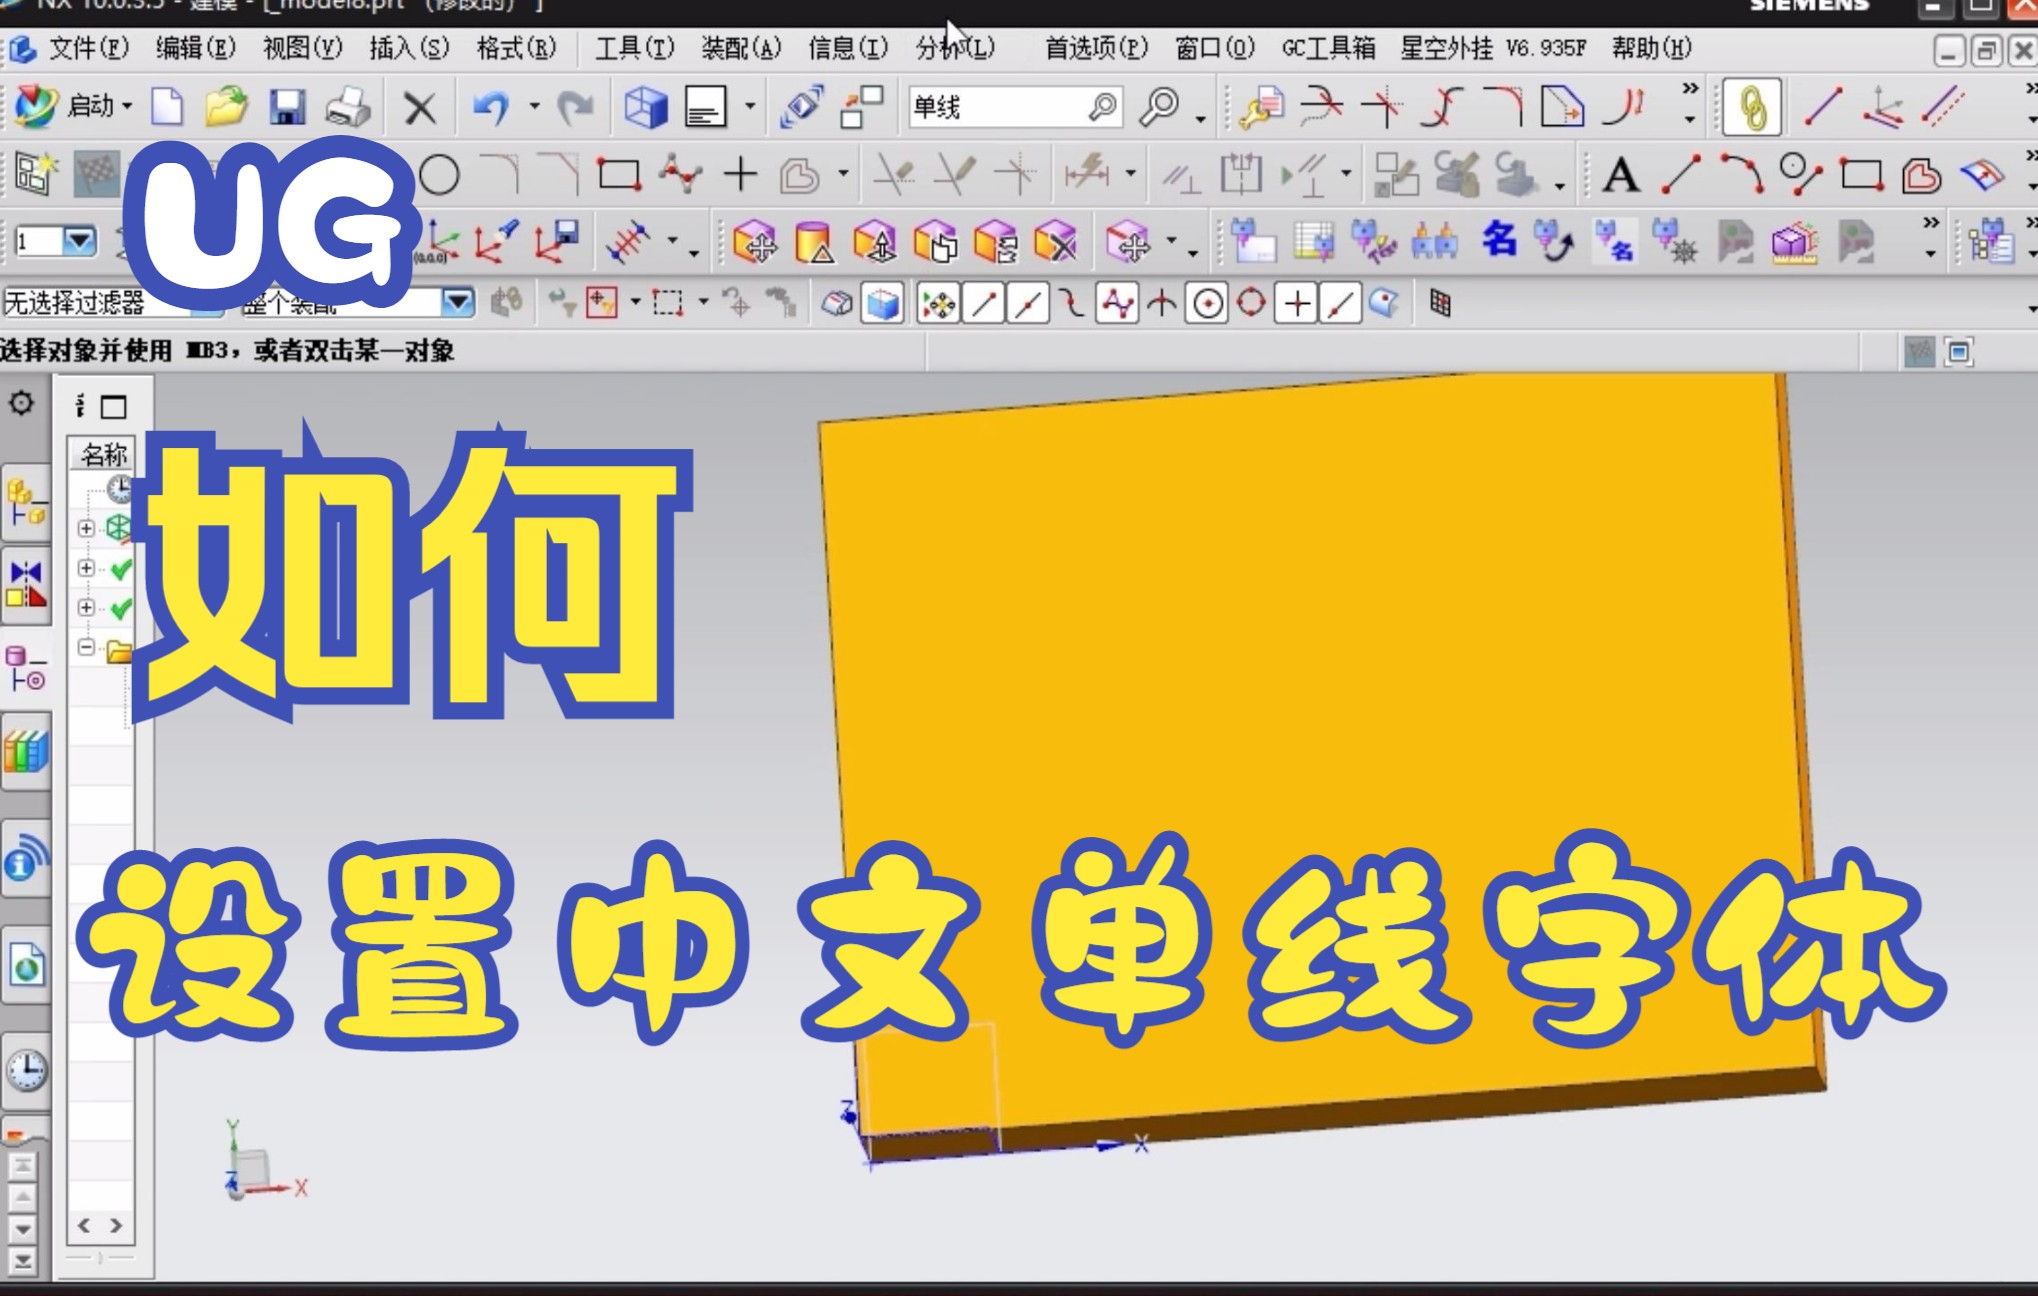Expand the first plus node in navigator tree
2038x1296 pixels.
coord(87,528)
